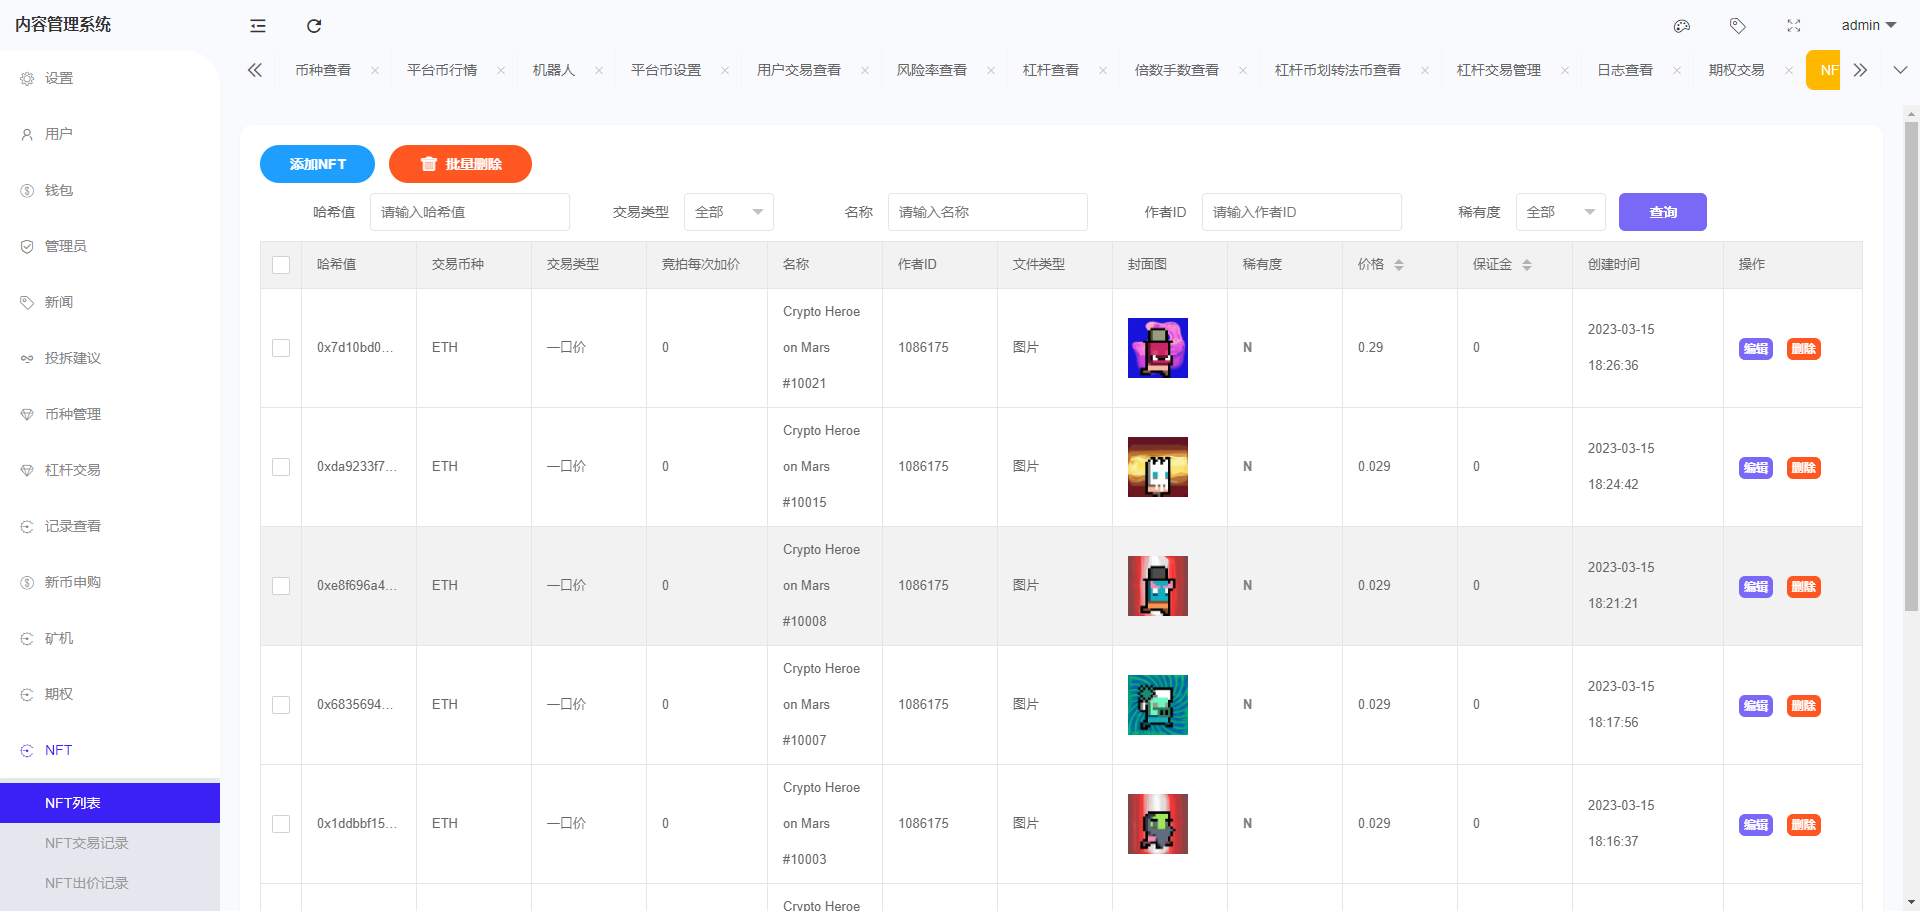Select the checkbox on the #10015 row
The width and height of the screenshot is (1920, 911).
click(281, 467)
